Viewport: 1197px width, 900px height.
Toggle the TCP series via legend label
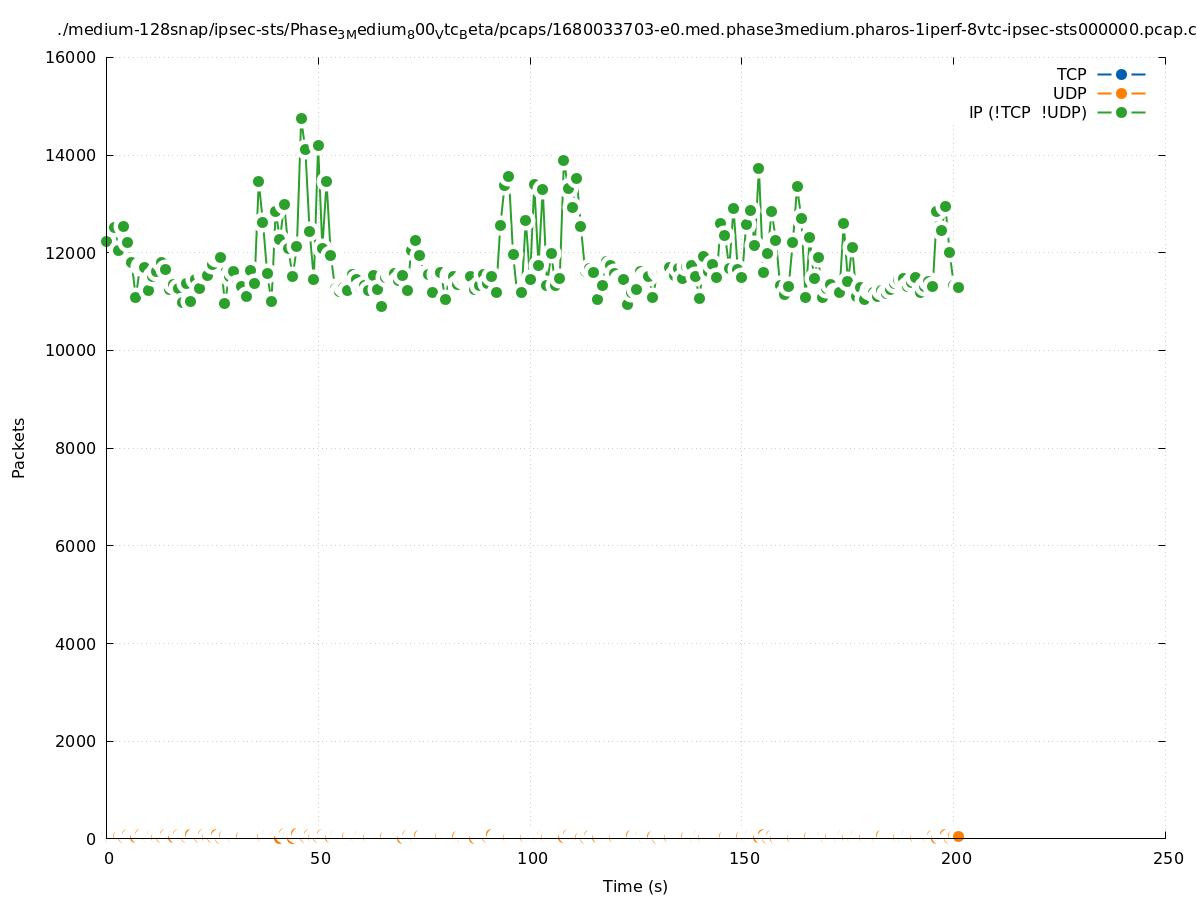click(1071, 74)
